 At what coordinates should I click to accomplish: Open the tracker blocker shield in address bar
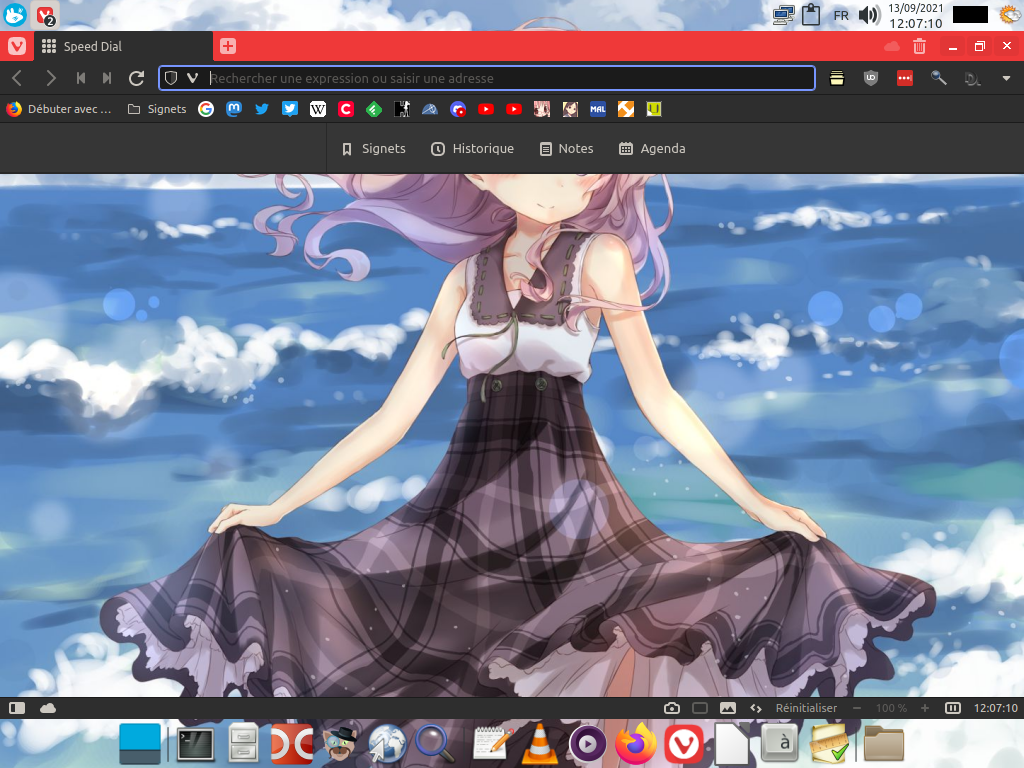171,78
